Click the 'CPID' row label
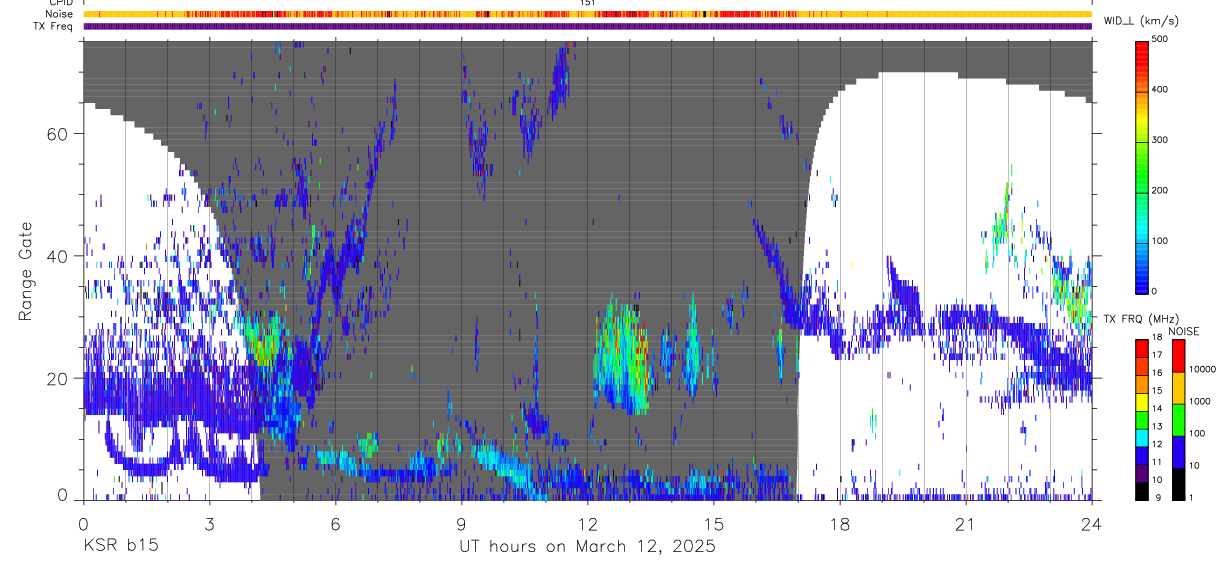1228x567 pixels. point(61,3)
